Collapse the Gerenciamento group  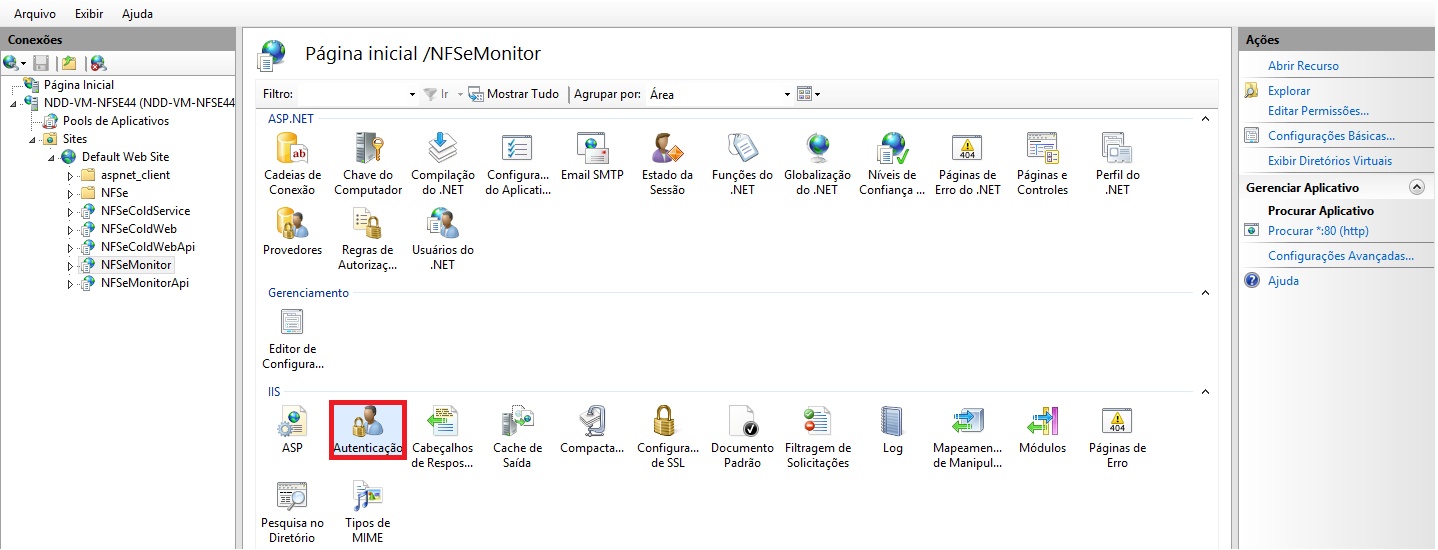coord(1205,293)
